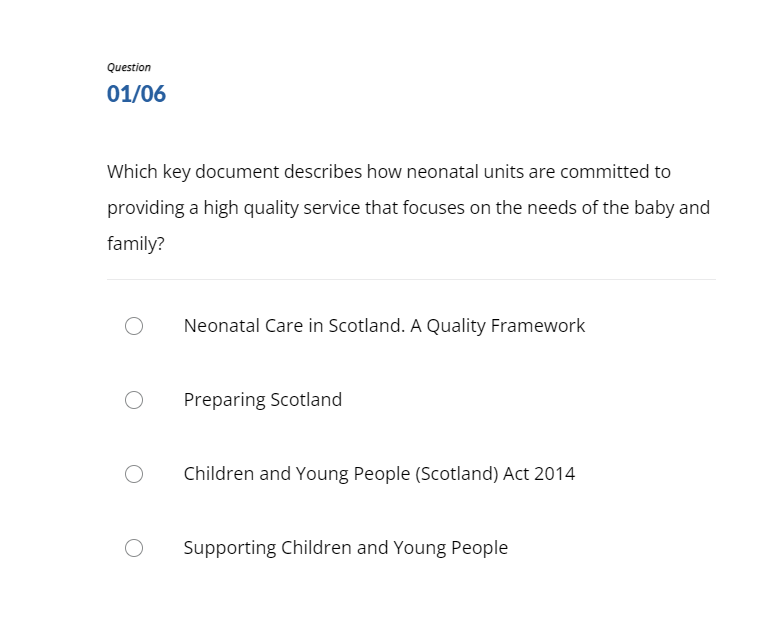Click the word 'Which' starting the question
Image resolution: width=769 pixels, height=617 pixels.
click(129, 172)
